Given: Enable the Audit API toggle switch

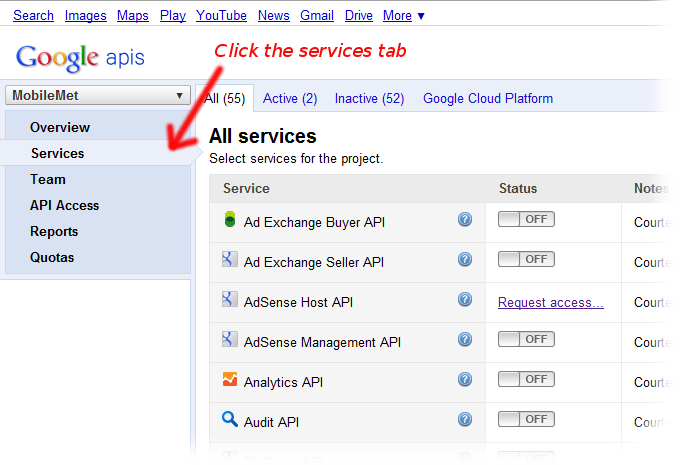Looking at the screenshot, I should (x=526, y=420).
